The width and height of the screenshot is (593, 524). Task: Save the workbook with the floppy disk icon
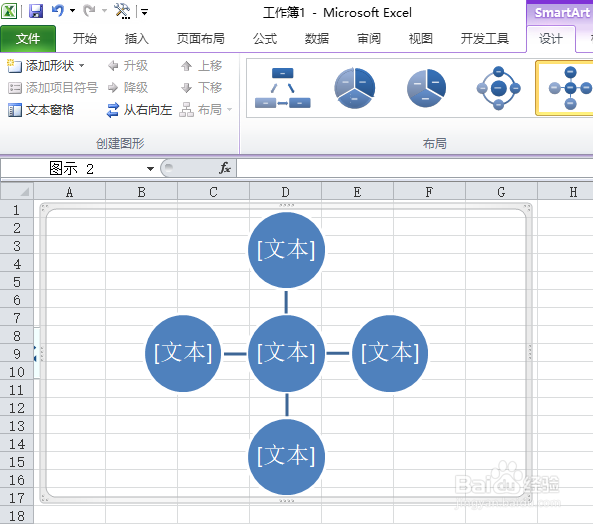coord(36,11)
